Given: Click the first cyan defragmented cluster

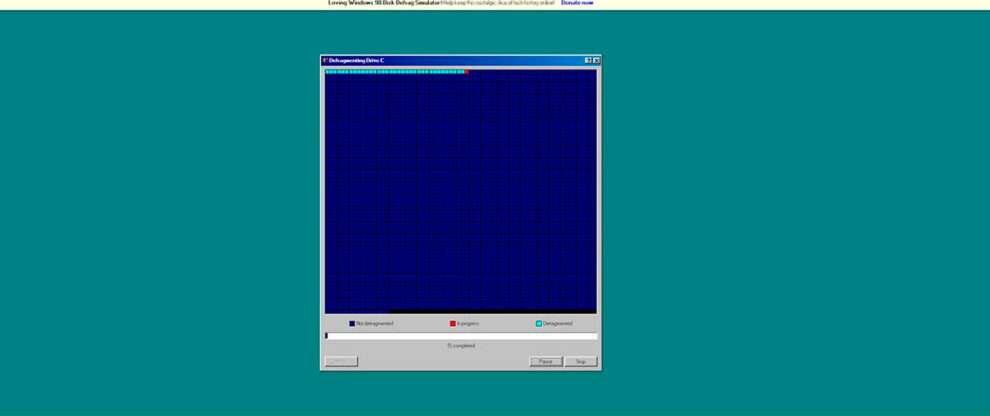Looking at the screenshot, I should [x=327, y=72].
